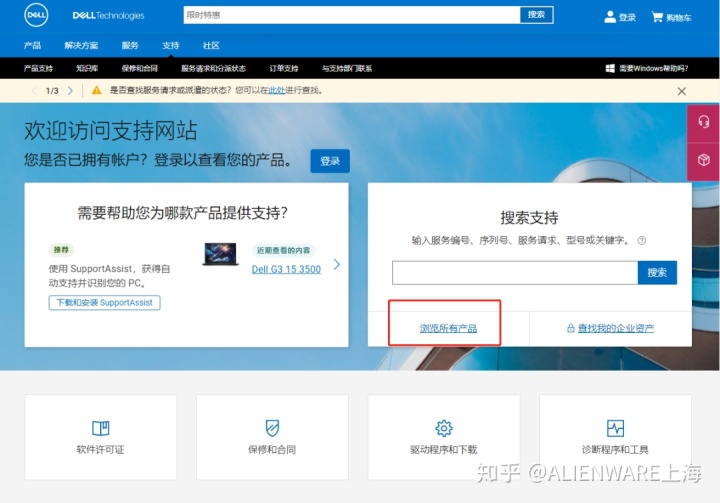The height and width of the screenshot is (503, 720).
Task: Open the 解决方案 top menu
Action: [x=81, y=45]
